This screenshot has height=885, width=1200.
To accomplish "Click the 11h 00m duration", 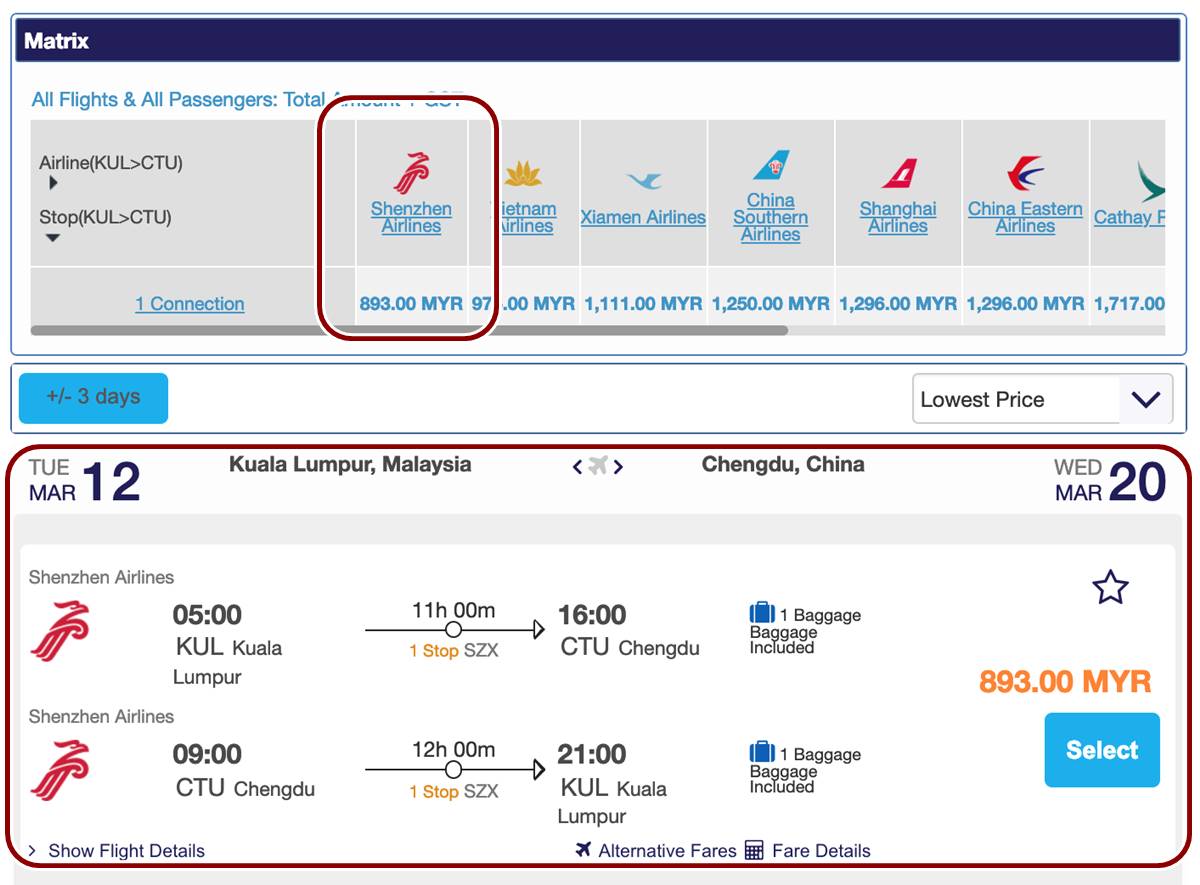I will click(x=453, y=610).
